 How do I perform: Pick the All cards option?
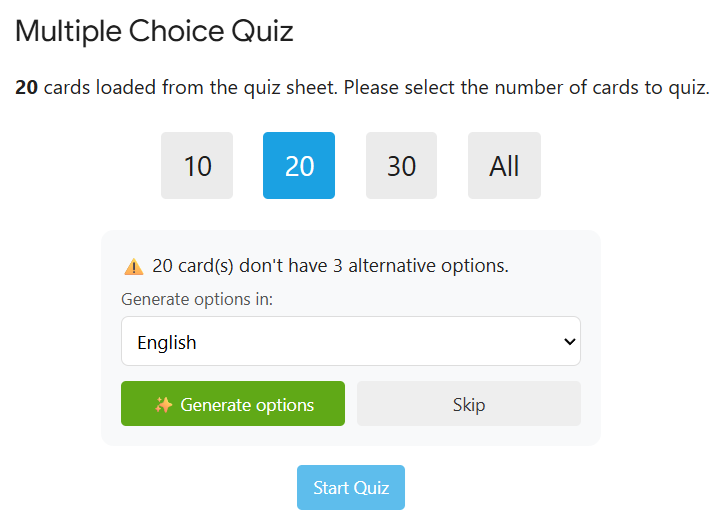[504, 165]
